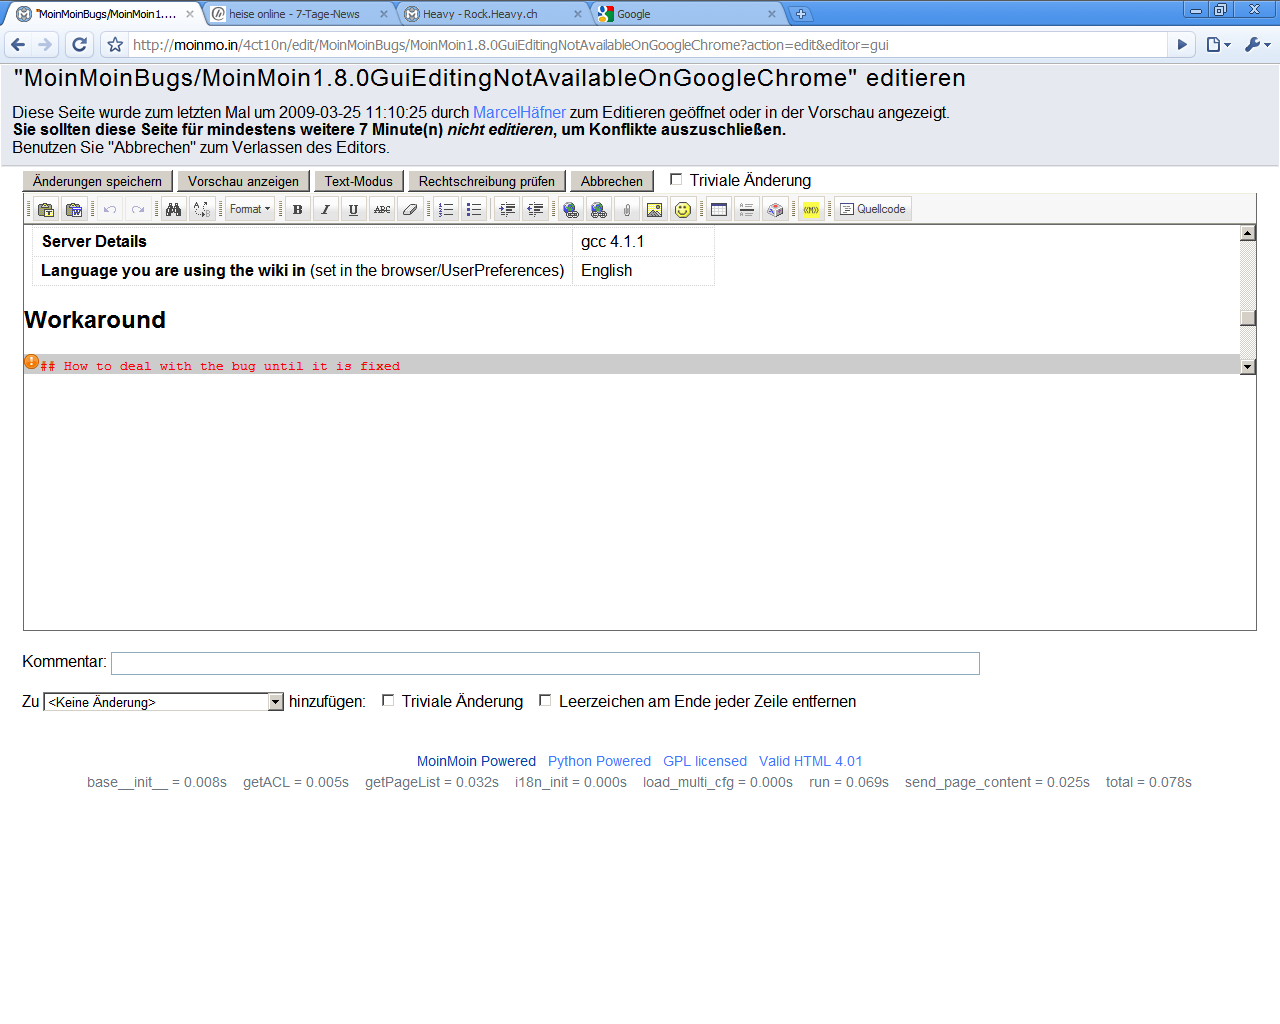Viewport: 1280px width, 1024px height.
Task: Check Triviale Änderung beside the Abbrechen button
Action: click(x=676, y=180)
